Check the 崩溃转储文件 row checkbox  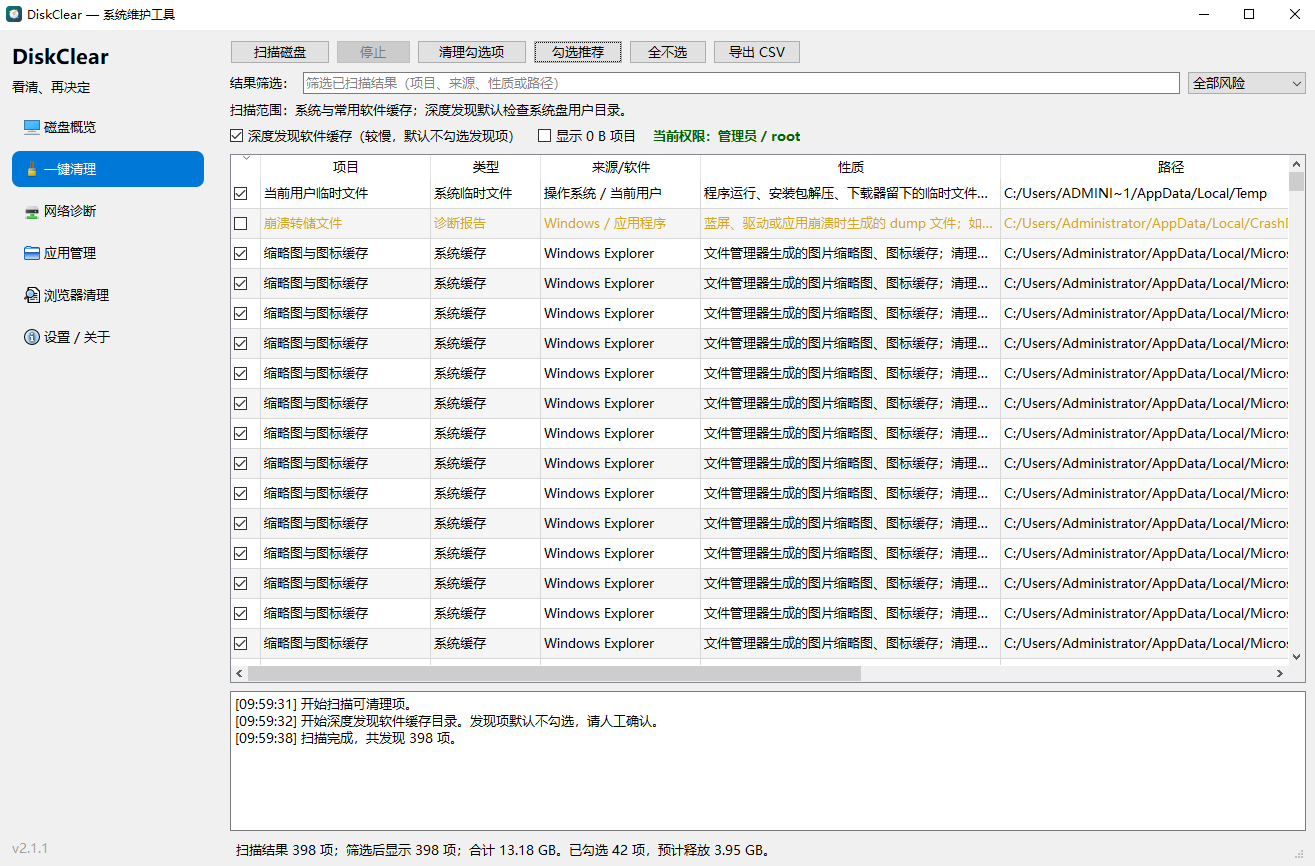pyautogui.click(x=240, y=223)
